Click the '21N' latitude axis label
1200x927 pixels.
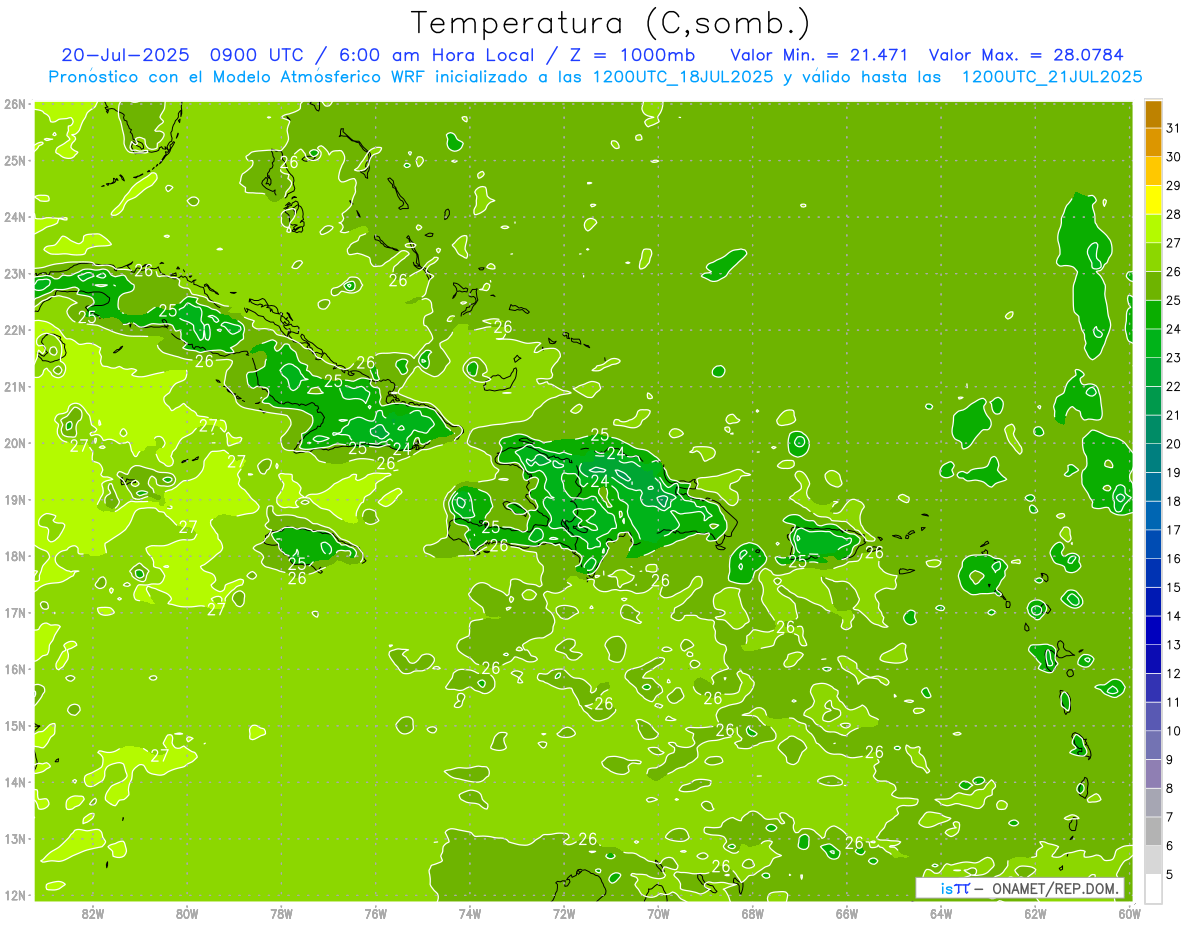(15, 386)
